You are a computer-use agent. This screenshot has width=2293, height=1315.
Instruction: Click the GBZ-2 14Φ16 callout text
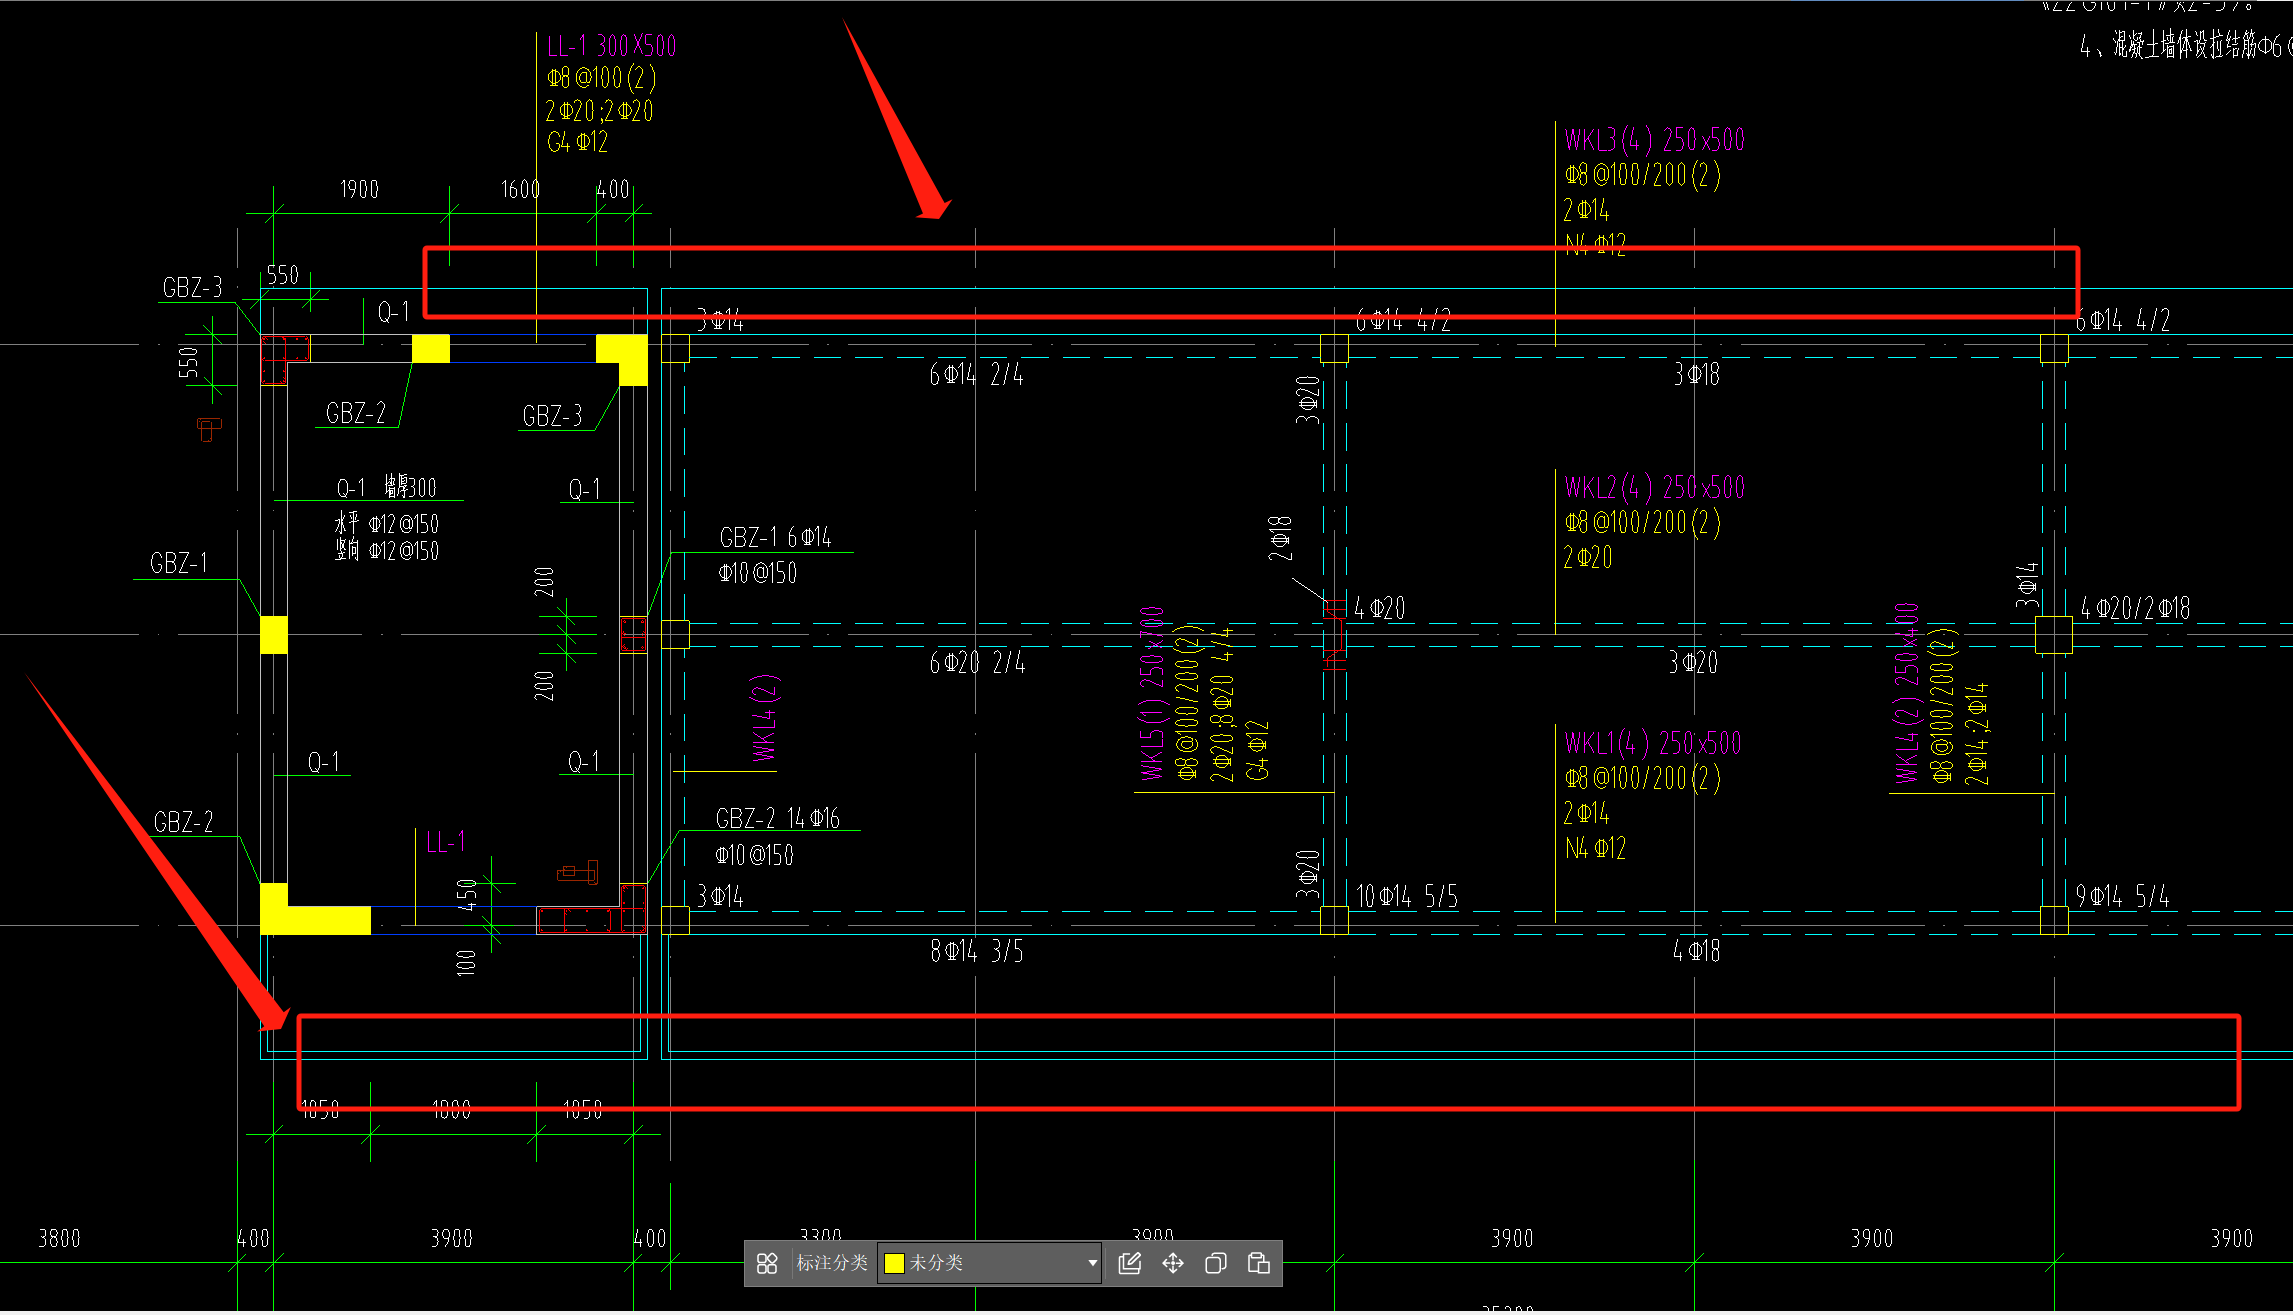778,819
